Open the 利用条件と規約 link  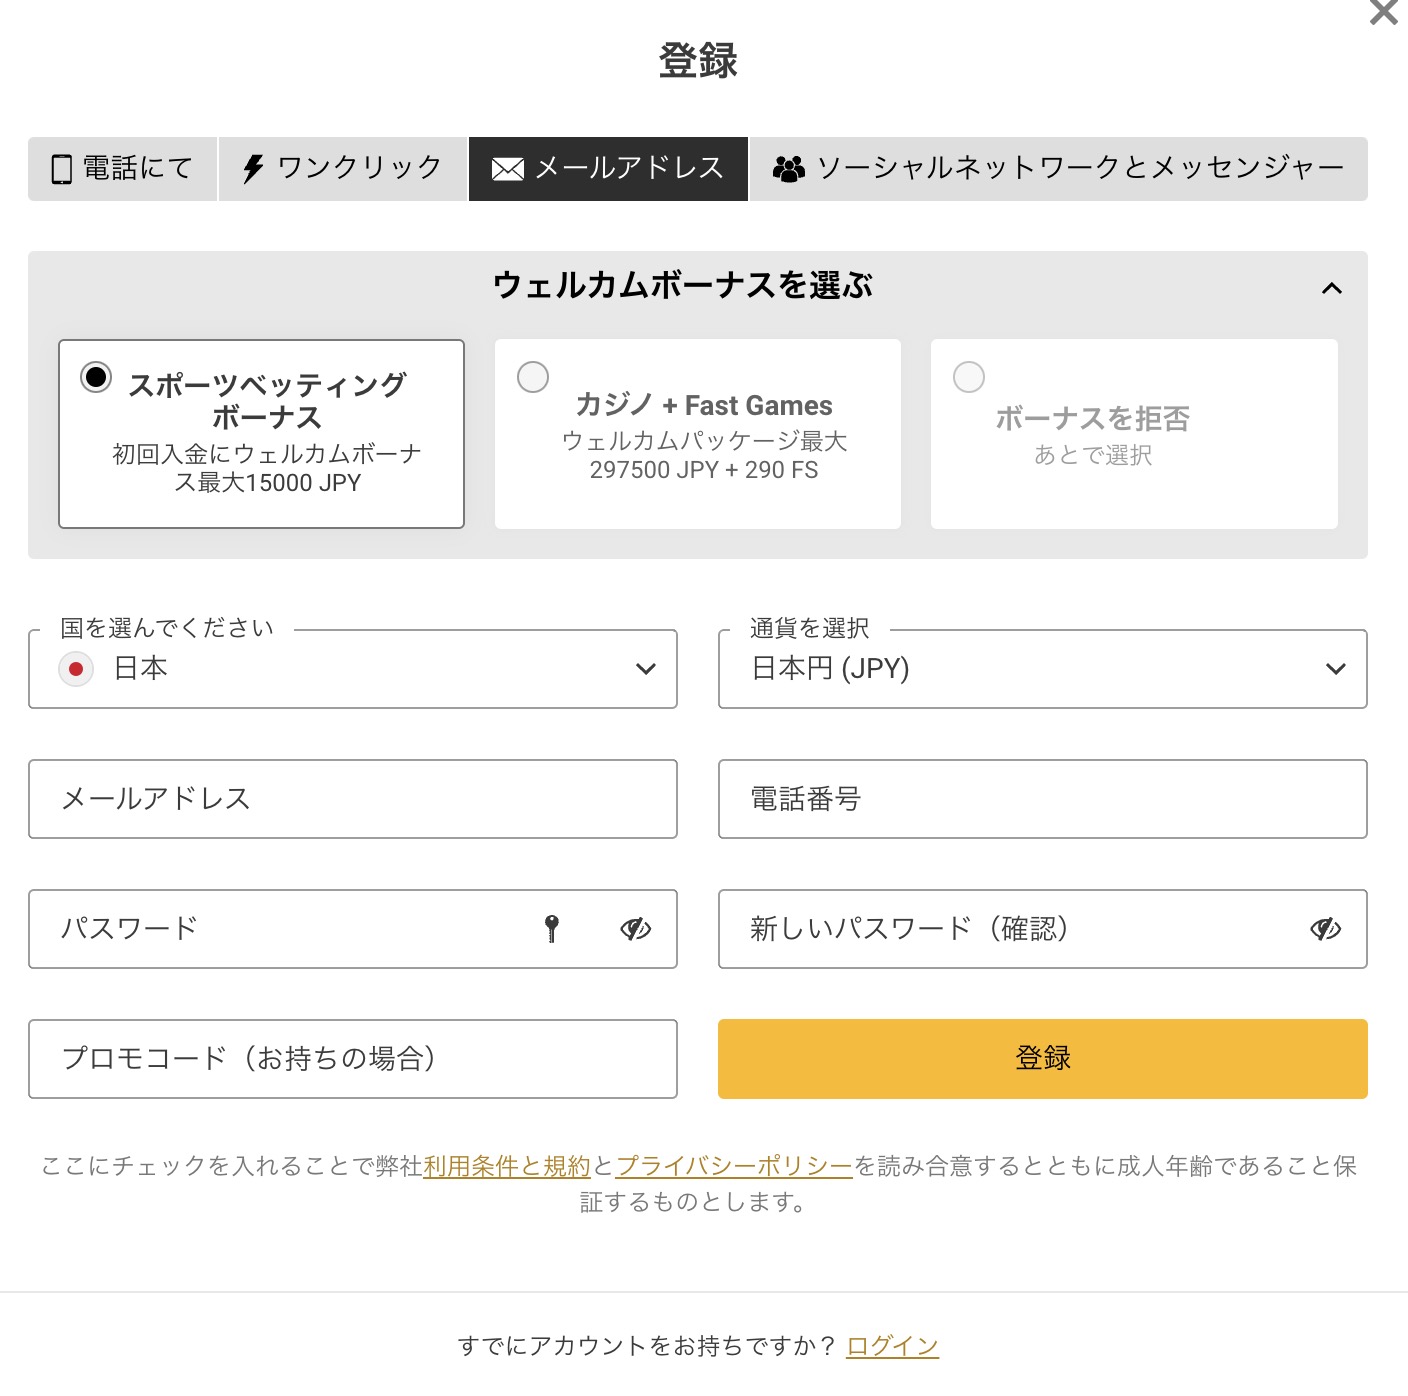click(507, 1166)
